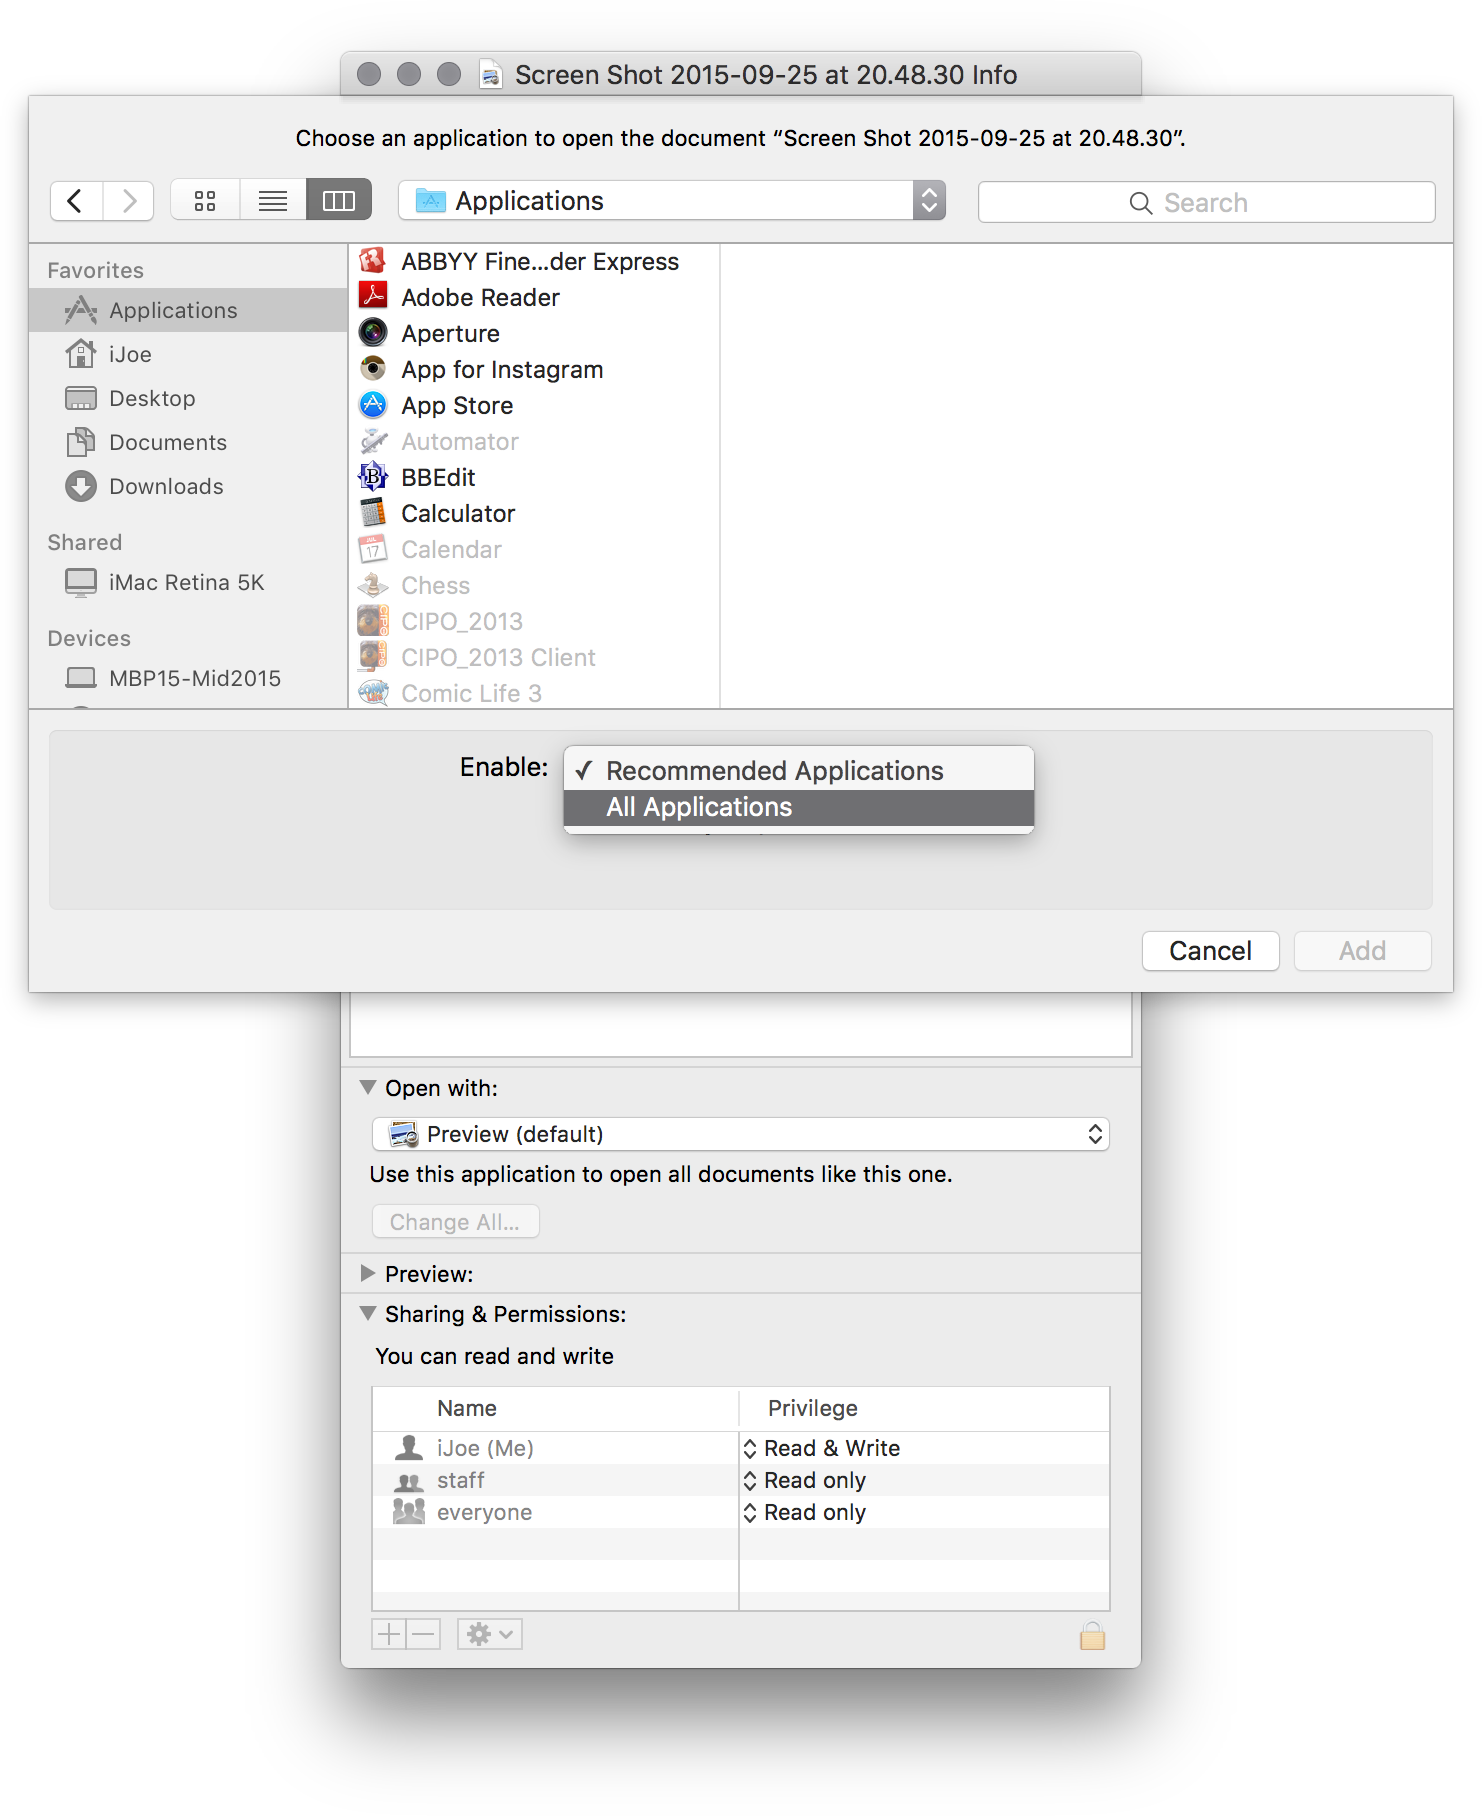Switch to list view
The image size is (1482, 1816).
click(273, 201)
